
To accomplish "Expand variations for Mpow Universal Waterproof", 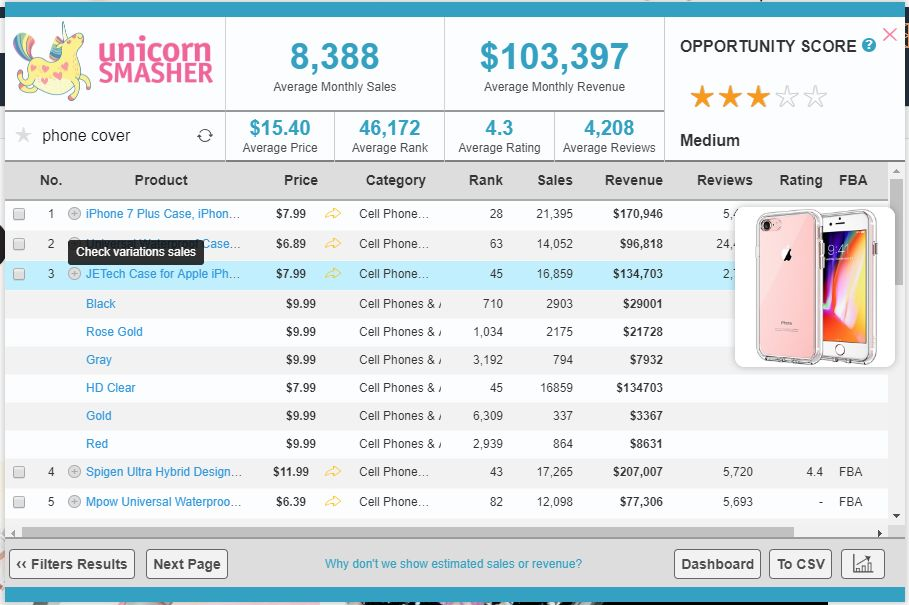I will 74,502.
